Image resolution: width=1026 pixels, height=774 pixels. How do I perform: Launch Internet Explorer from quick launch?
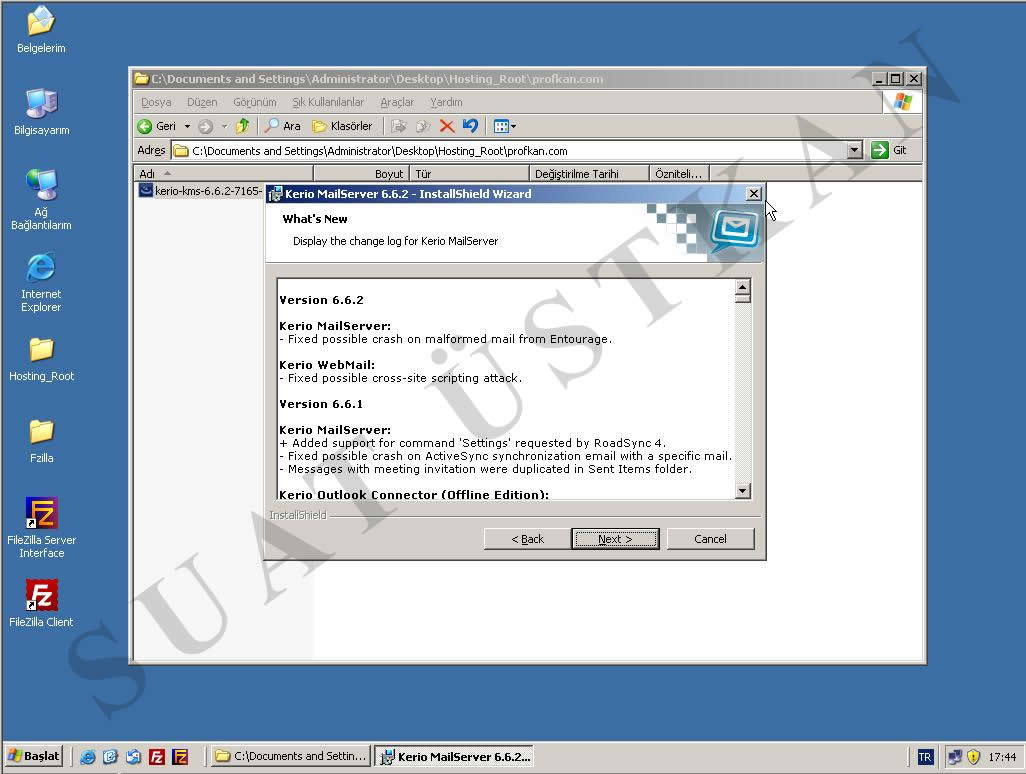pyautogui.click(x=87, y=757)
